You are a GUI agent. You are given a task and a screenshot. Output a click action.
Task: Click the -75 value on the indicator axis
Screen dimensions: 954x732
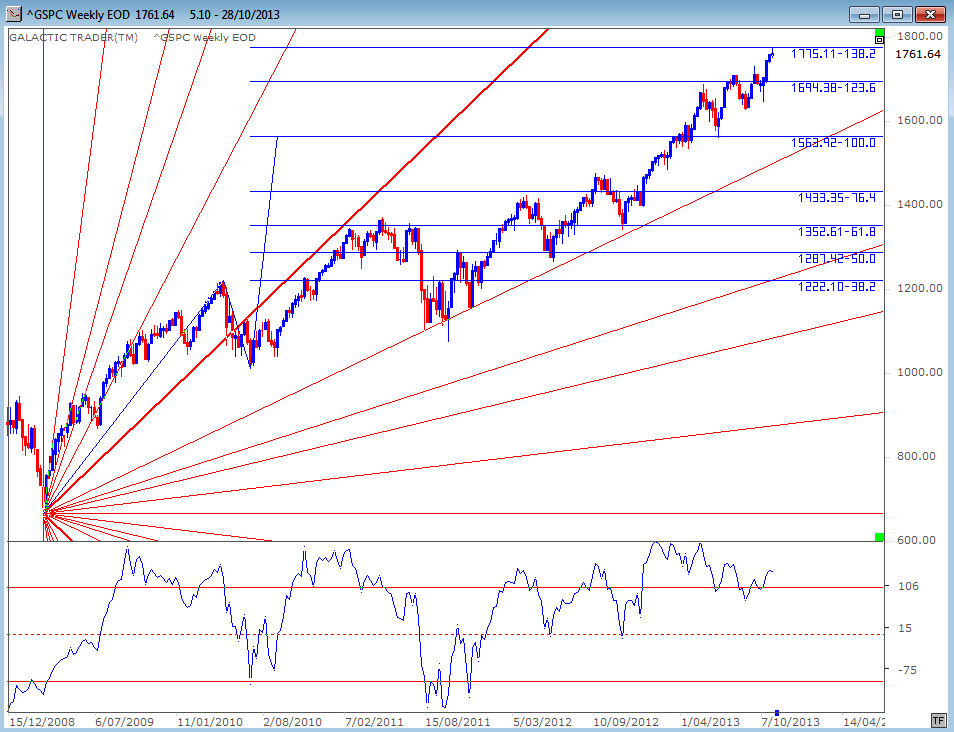click(x=907, y=670)
